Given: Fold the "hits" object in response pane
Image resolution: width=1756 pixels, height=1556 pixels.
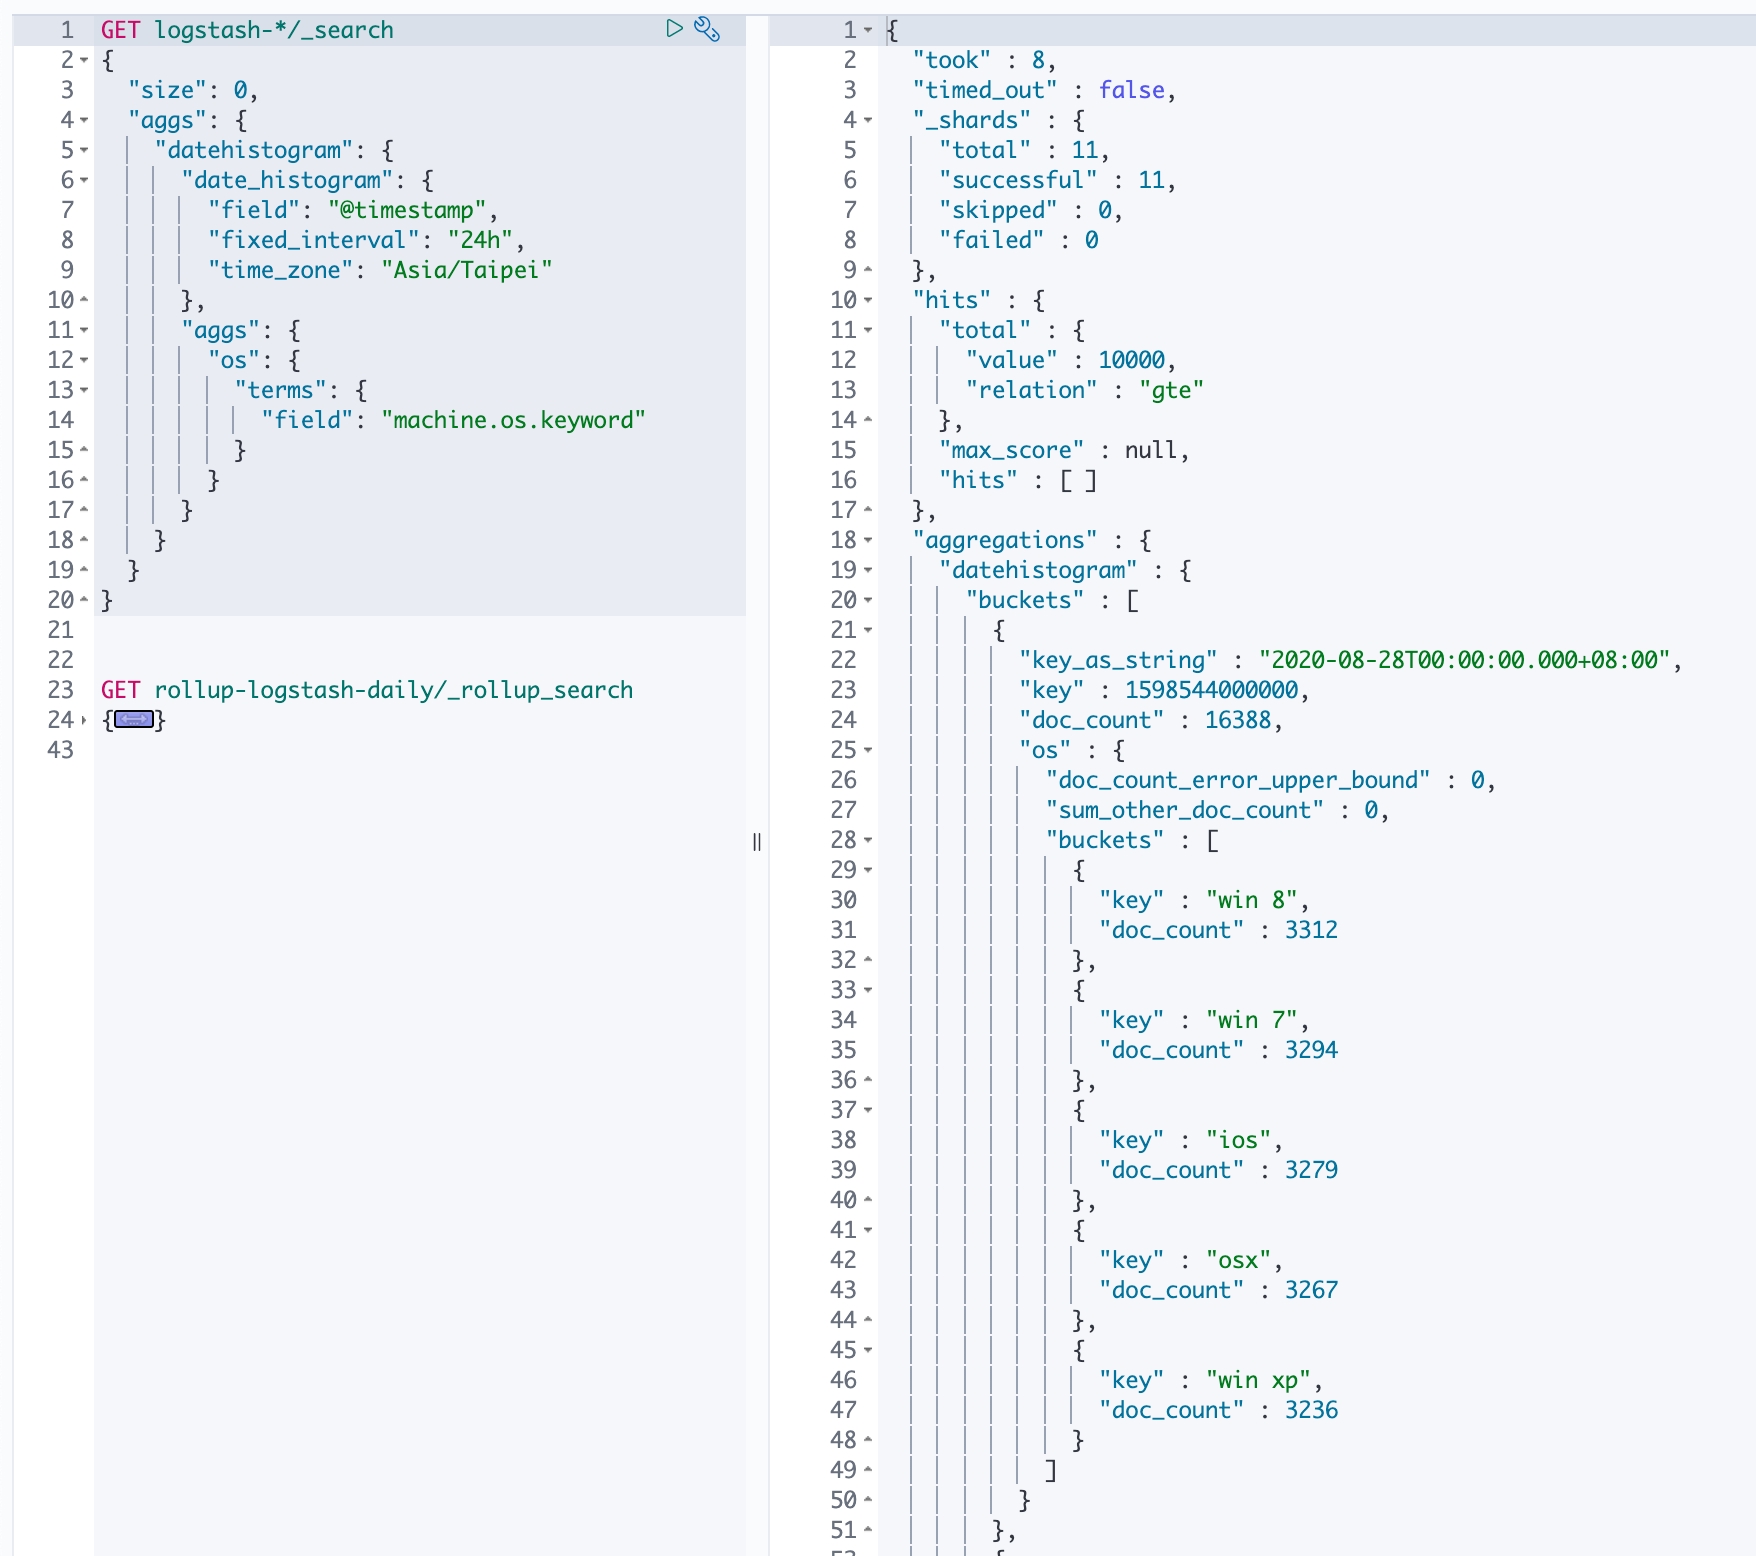Looking at the screenshot, I should click(868, 300).
